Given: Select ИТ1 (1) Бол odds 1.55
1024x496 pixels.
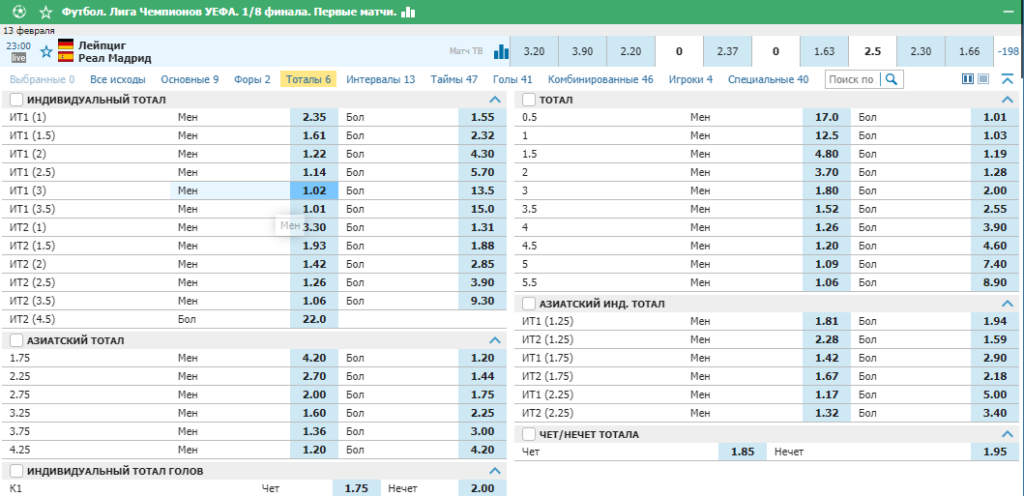Looking at the screenshot, I should tap(483, 117).
